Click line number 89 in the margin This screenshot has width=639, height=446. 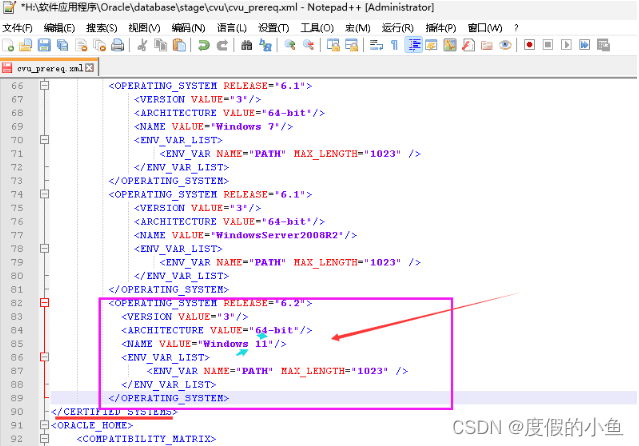coord(17,398)
